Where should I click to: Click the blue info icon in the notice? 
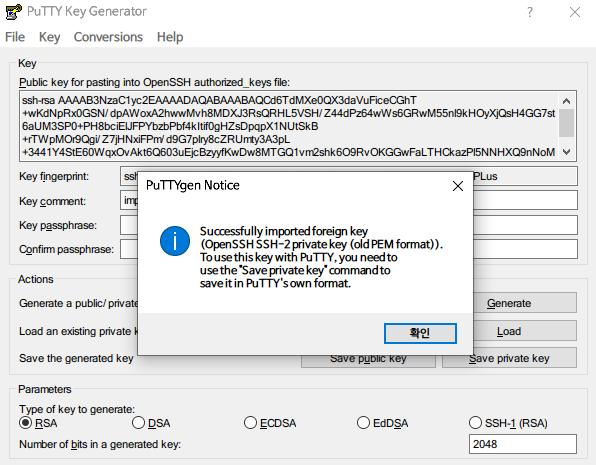tap(175, 241)
